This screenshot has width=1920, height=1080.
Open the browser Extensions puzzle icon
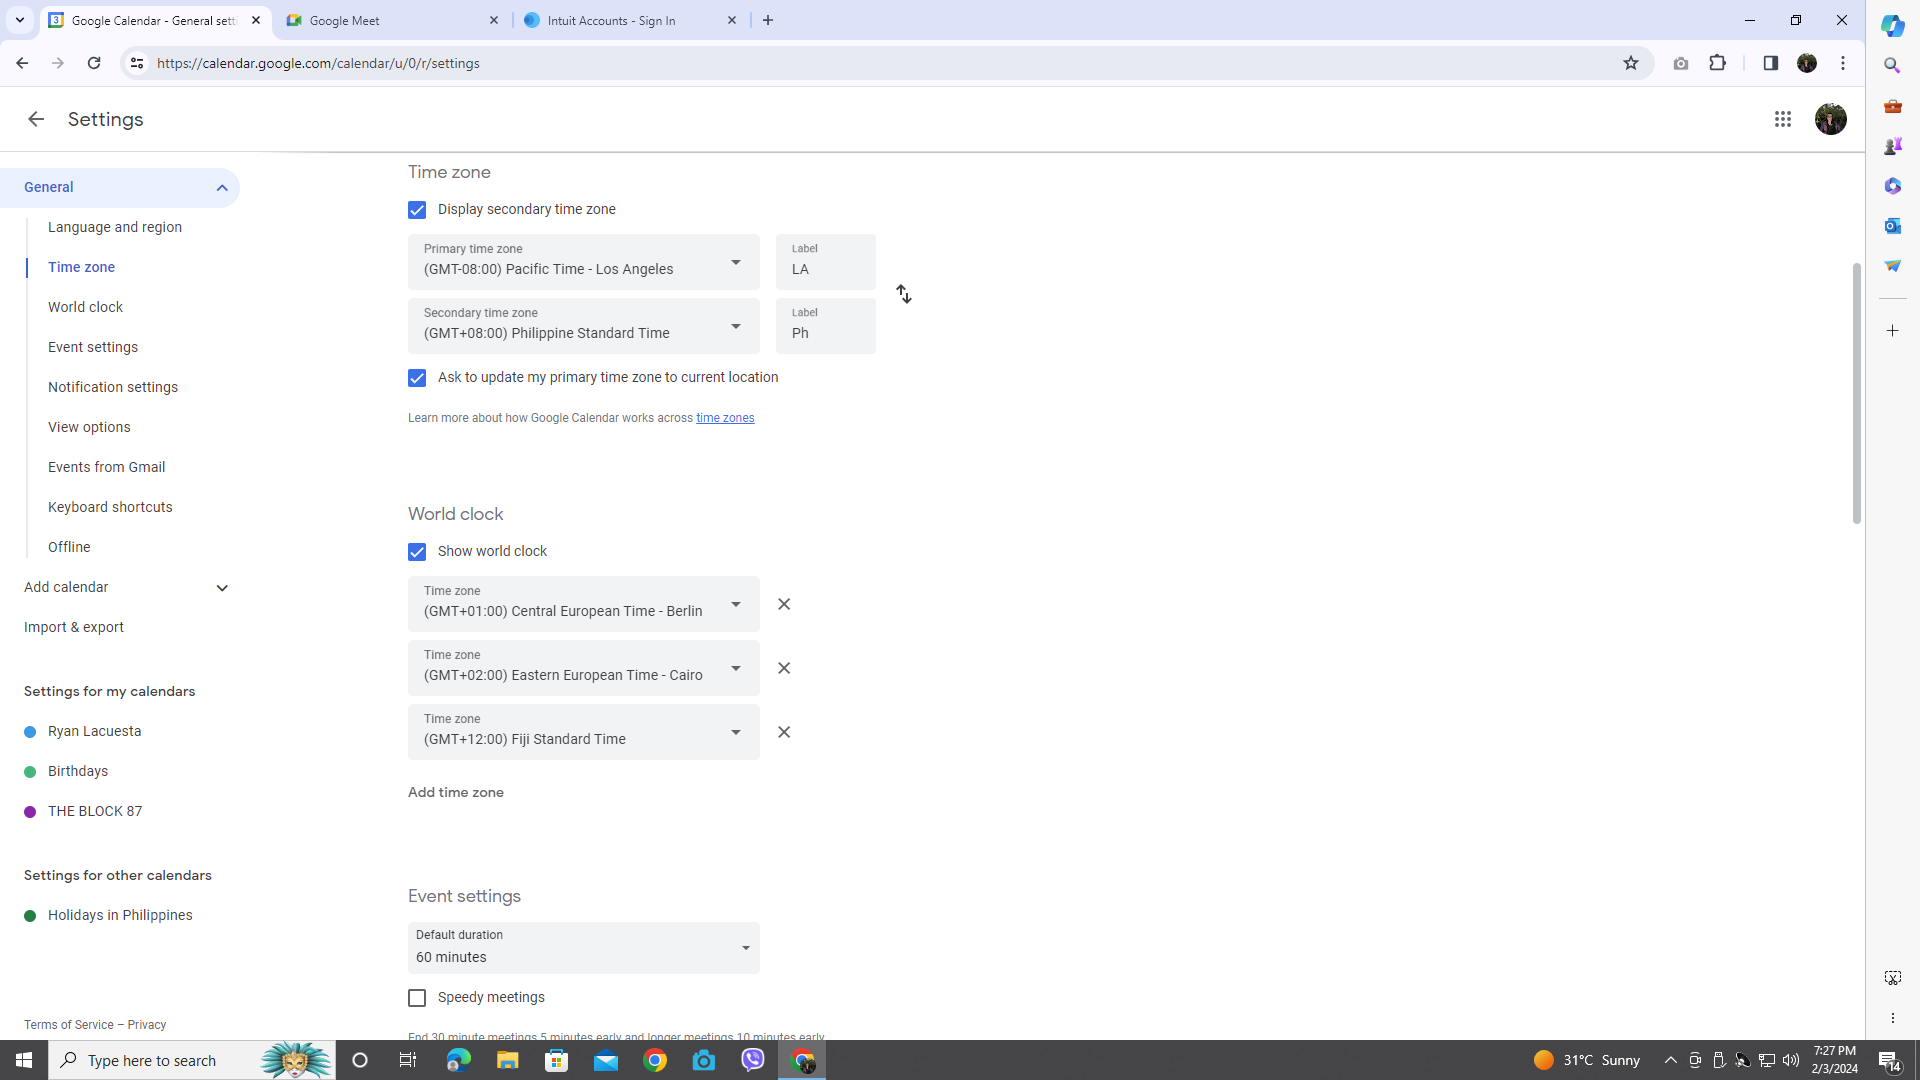click(x=1718, y=63)
